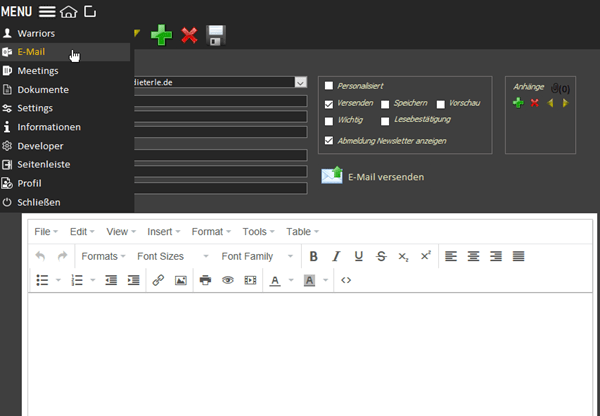The image size is (600, 416).
Task: Open the Font Family dropdown
Action: [x=256, y=256]
